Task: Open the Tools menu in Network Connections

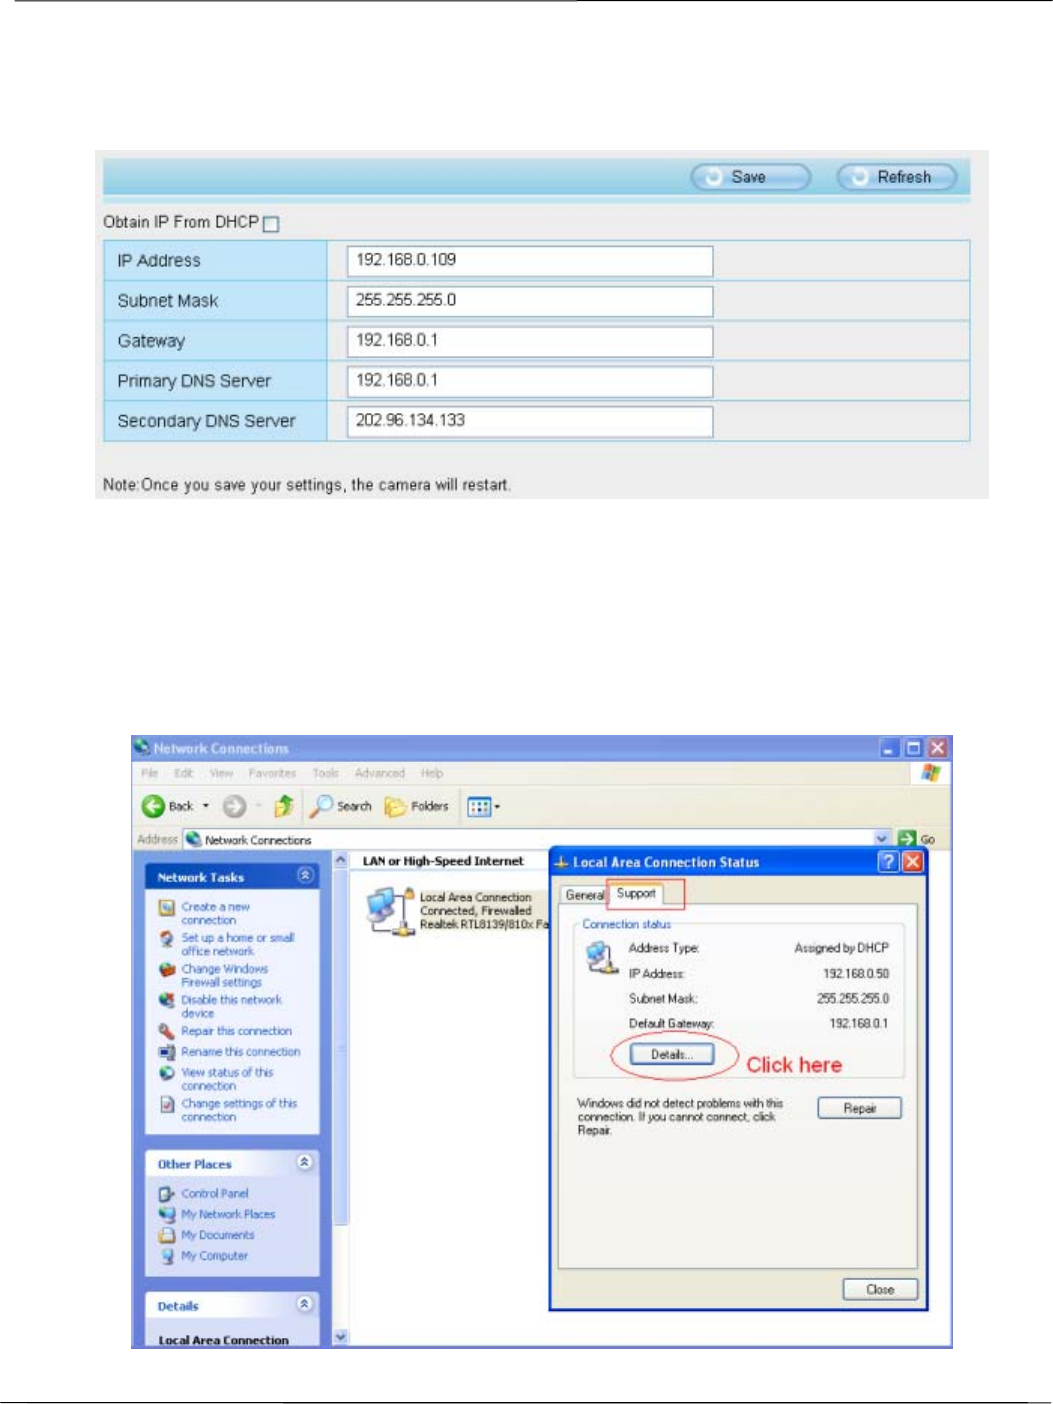Action: pos(325,773)
